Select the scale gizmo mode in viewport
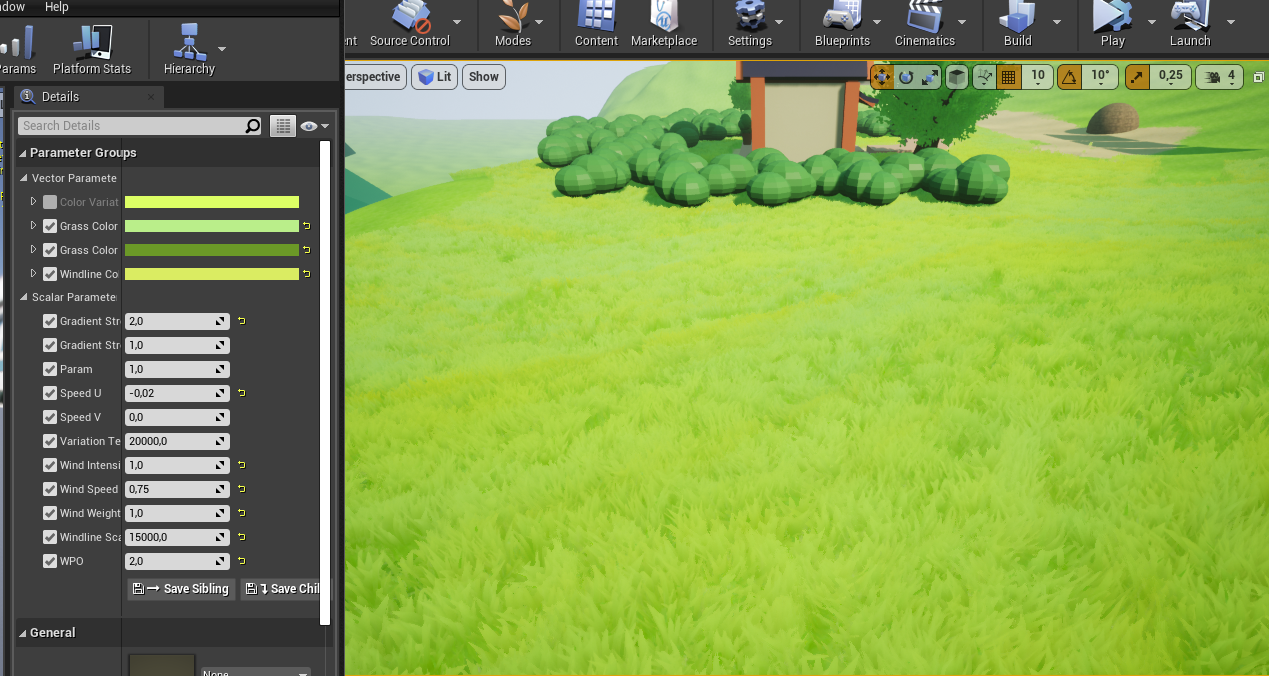The width and height of the screenshot is (1269, 676). [x=930, y=76]
